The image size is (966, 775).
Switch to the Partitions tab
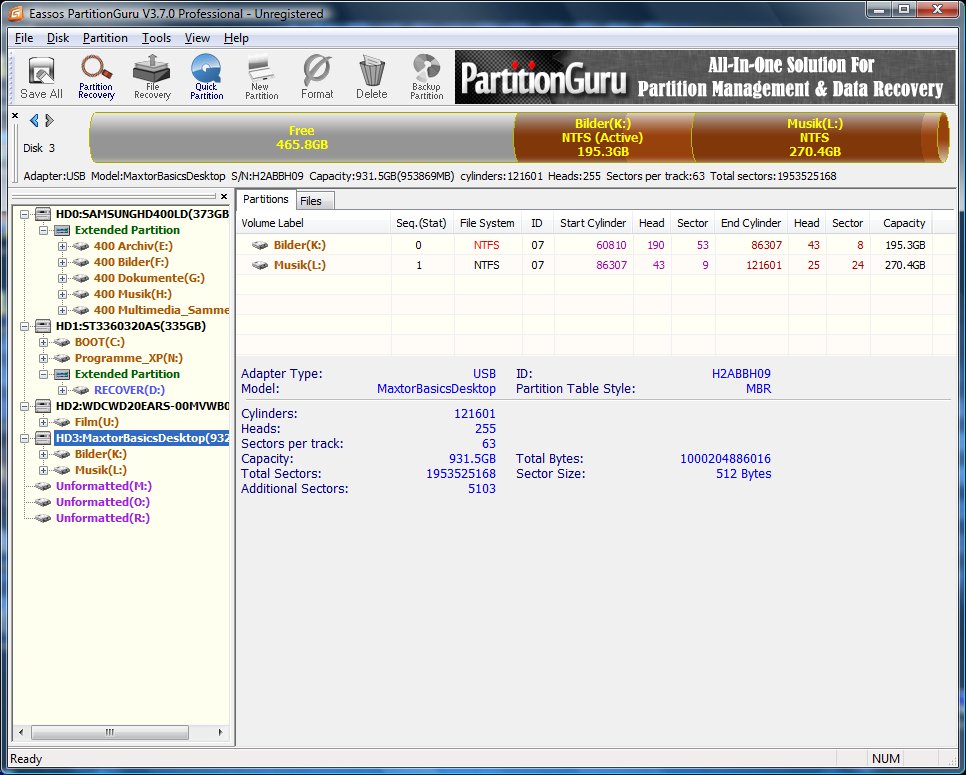[266, 199]
